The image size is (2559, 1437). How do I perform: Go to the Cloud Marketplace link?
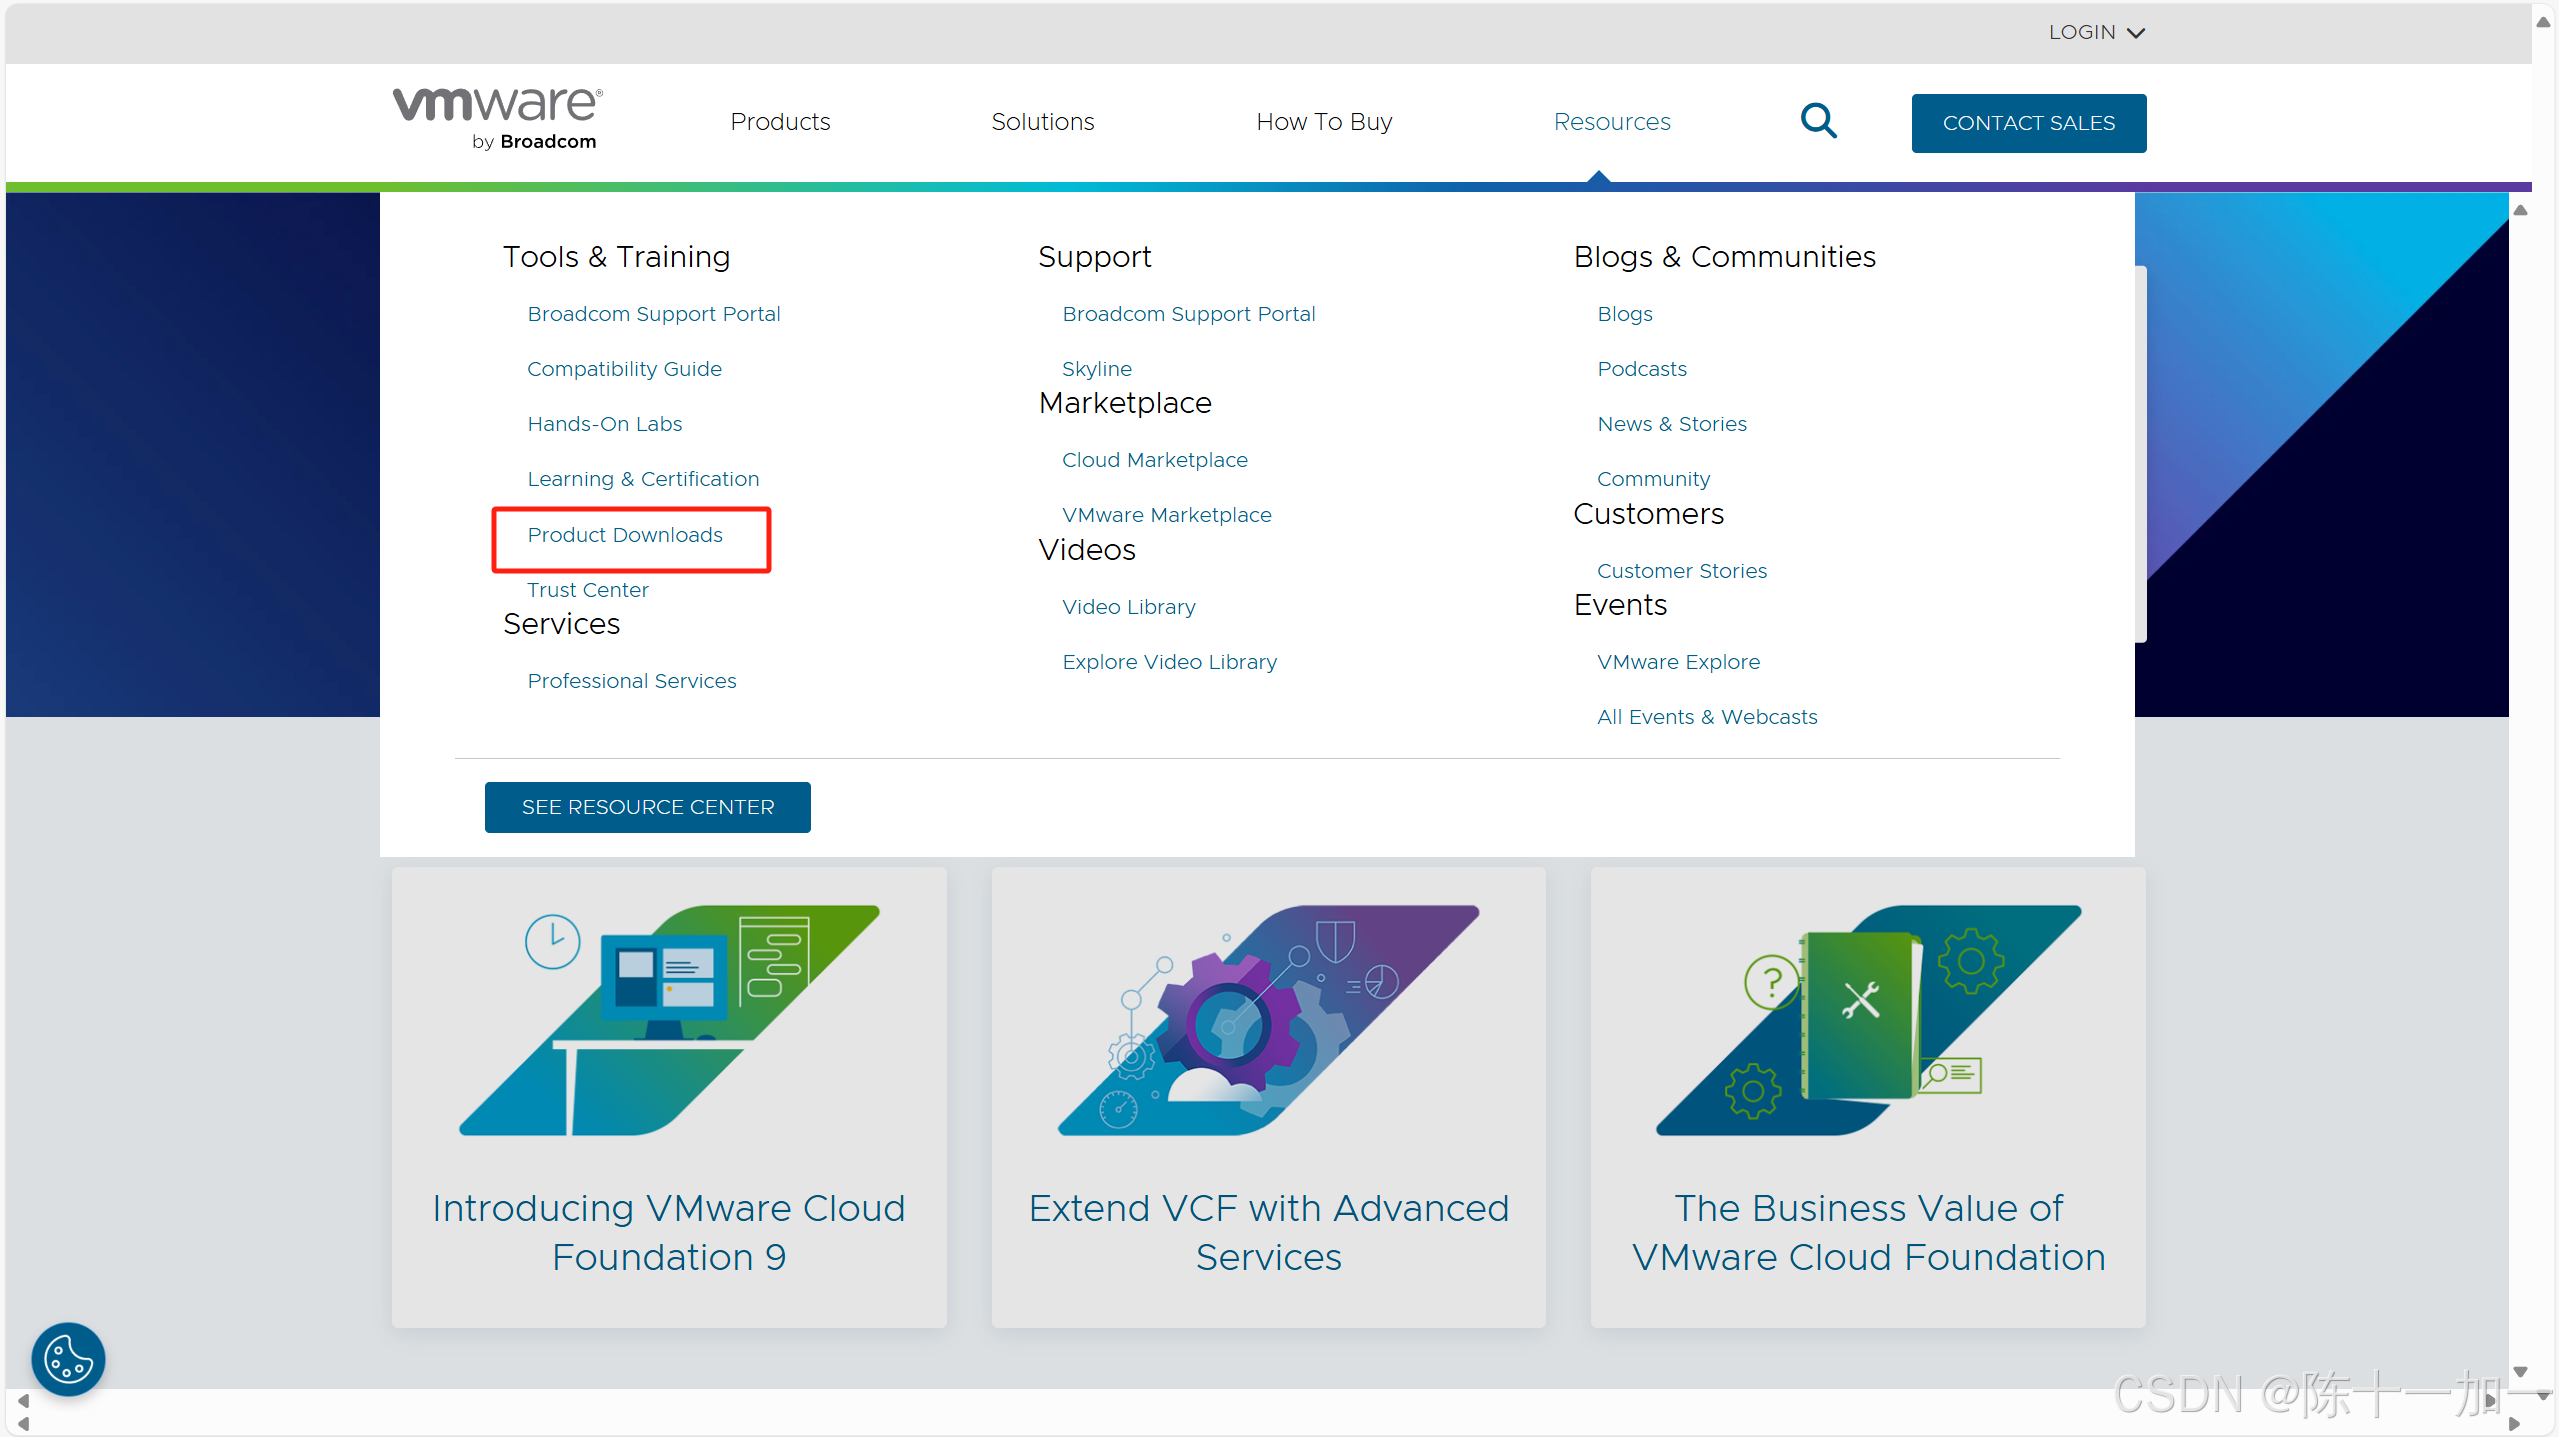point(1154,460)
